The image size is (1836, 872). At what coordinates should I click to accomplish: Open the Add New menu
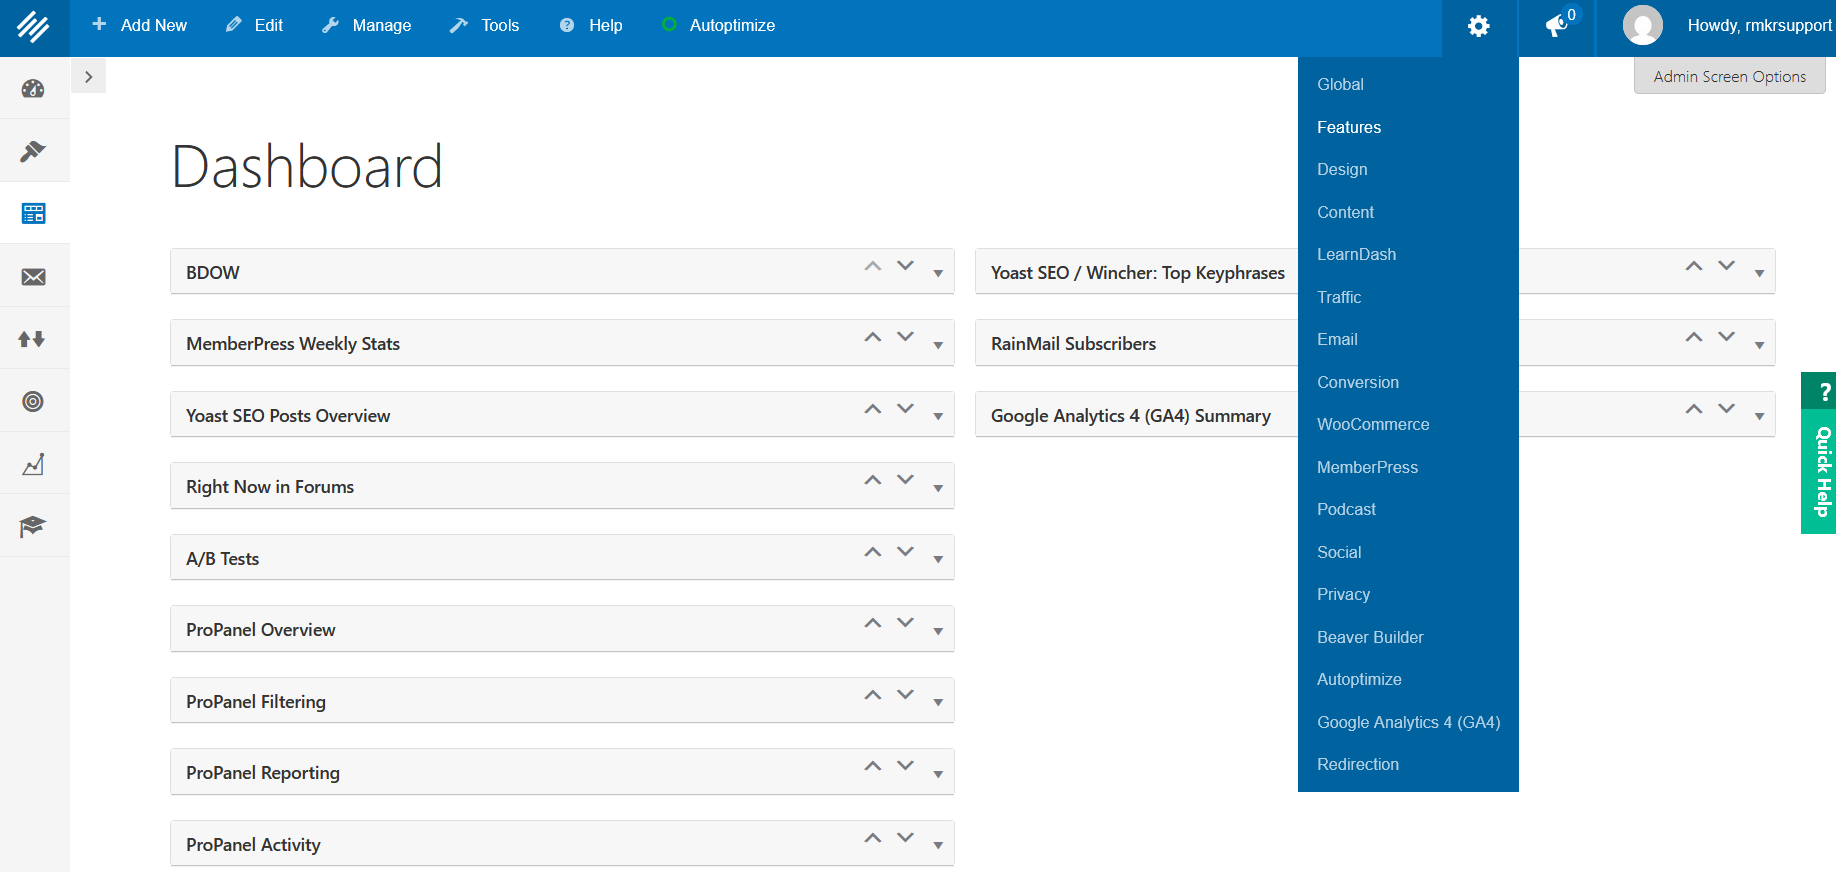coord(140,26)
